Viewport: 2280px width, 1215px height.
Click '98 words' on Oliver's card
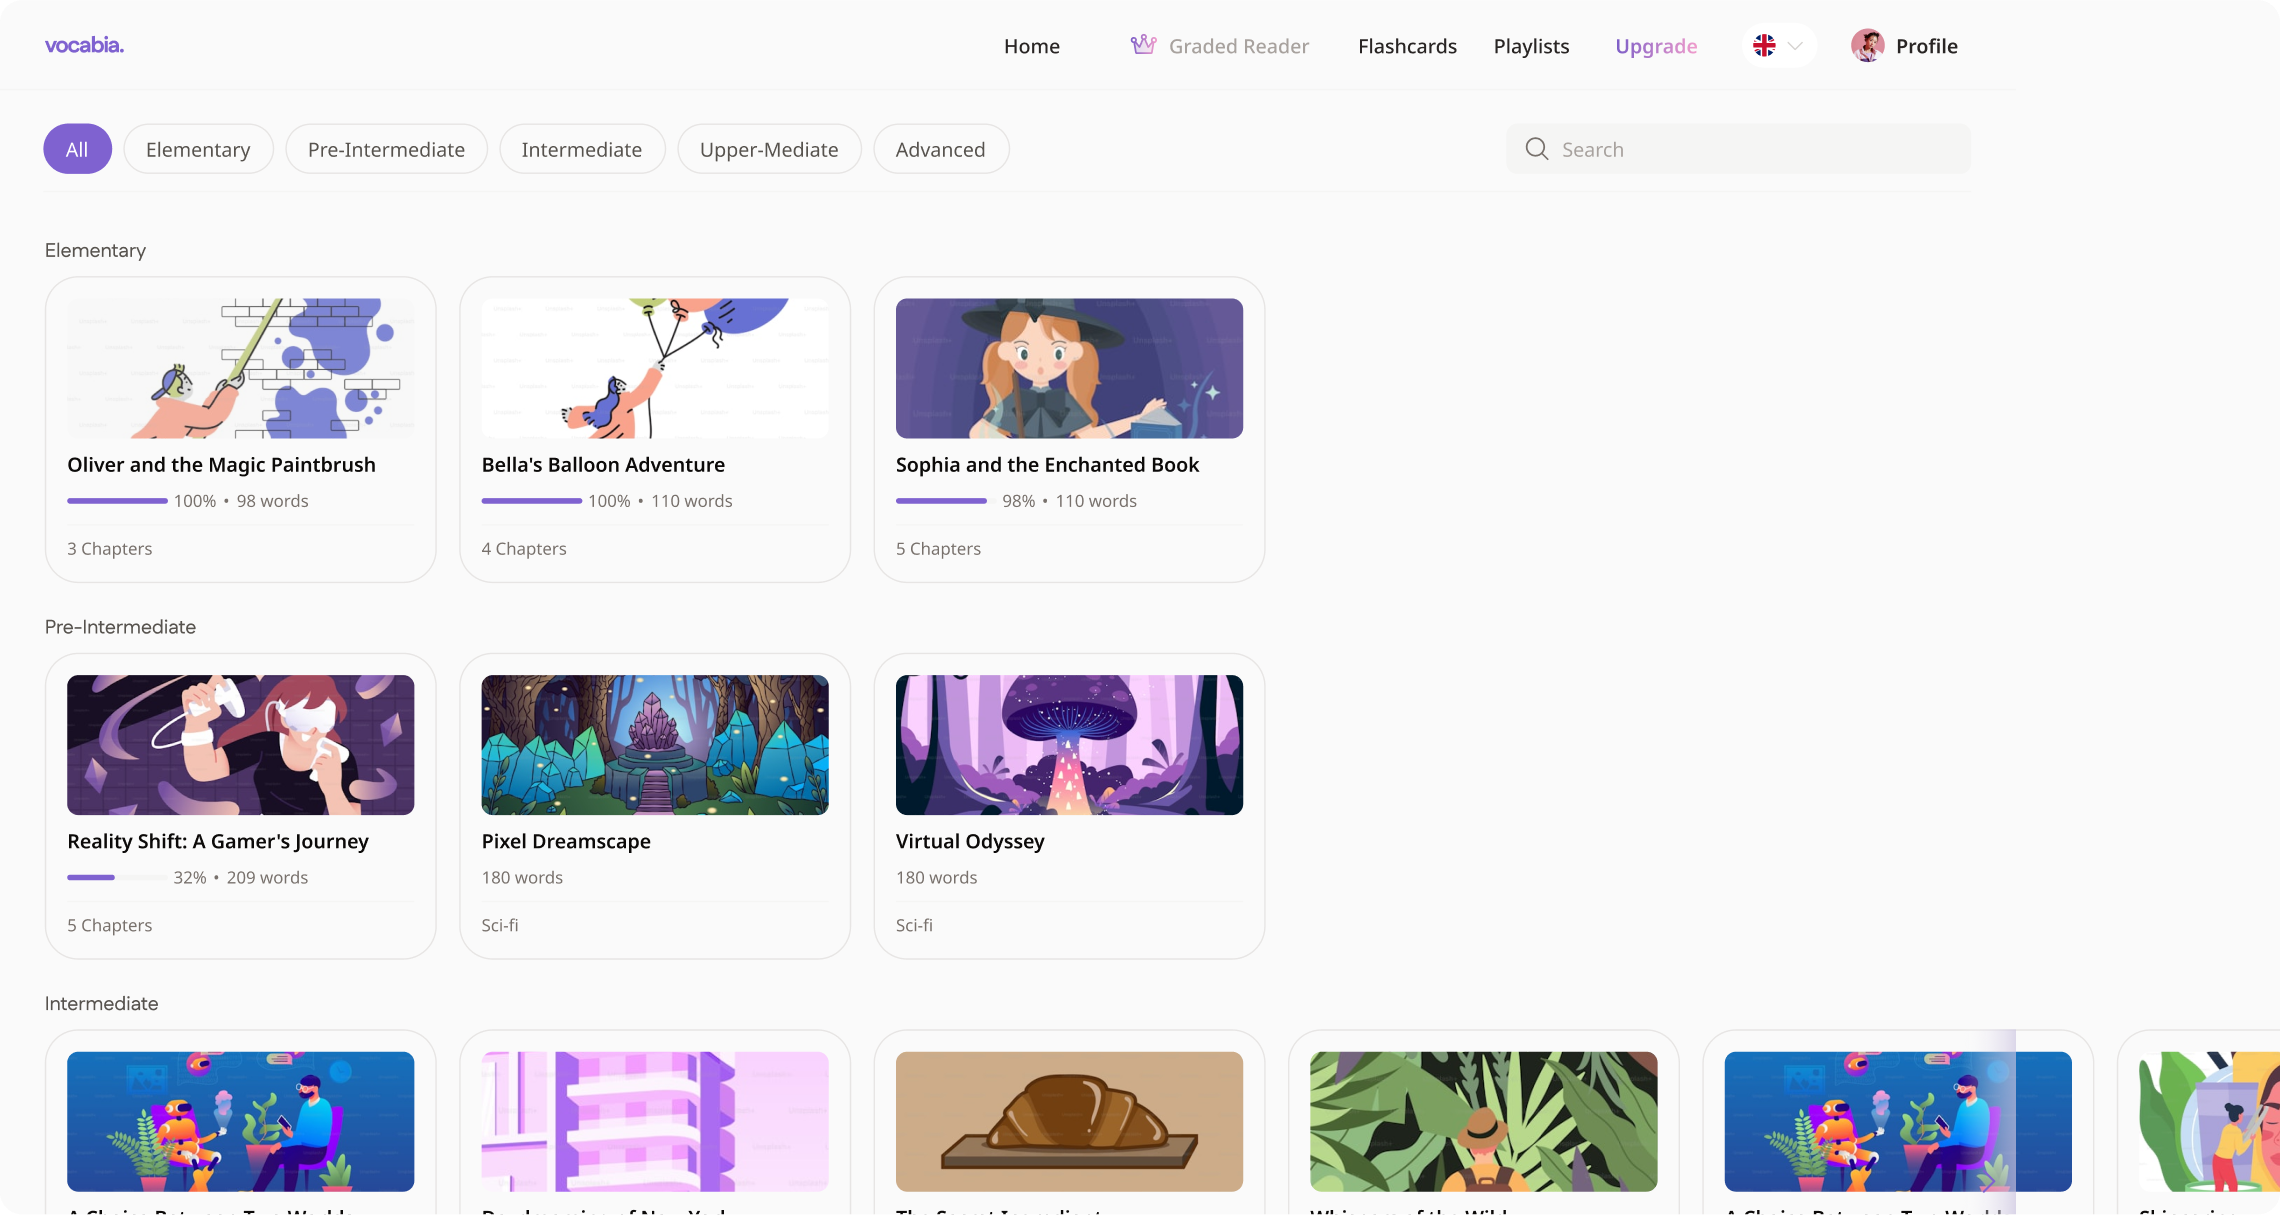tap(272, 501)
